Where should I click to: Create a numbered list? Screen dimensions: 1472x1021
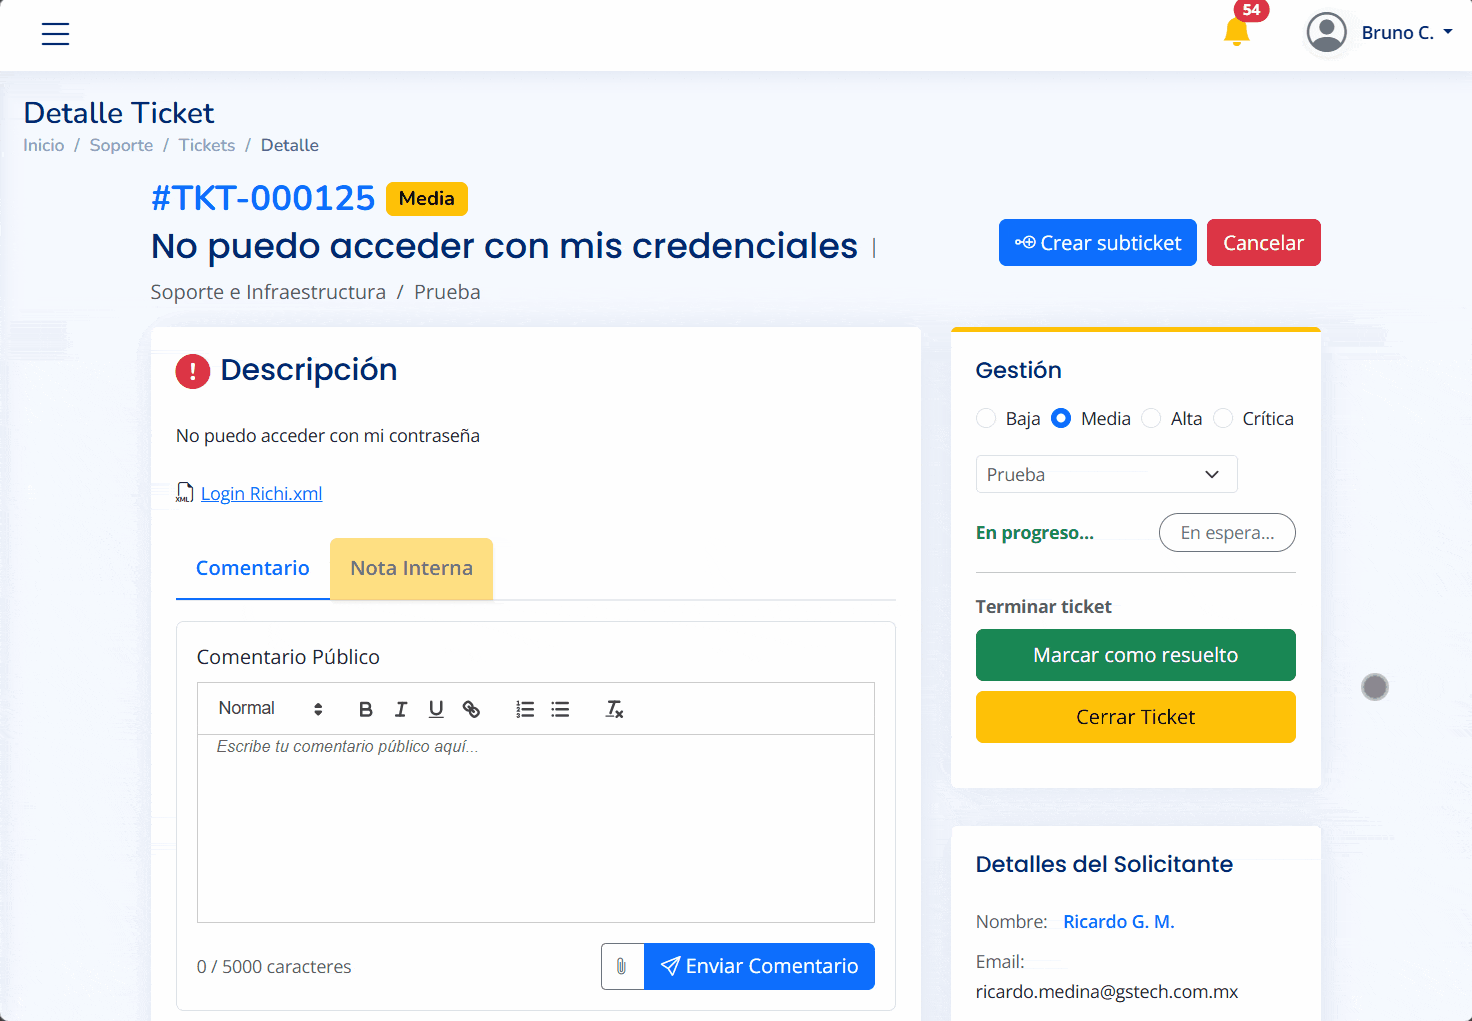[524, 708]
